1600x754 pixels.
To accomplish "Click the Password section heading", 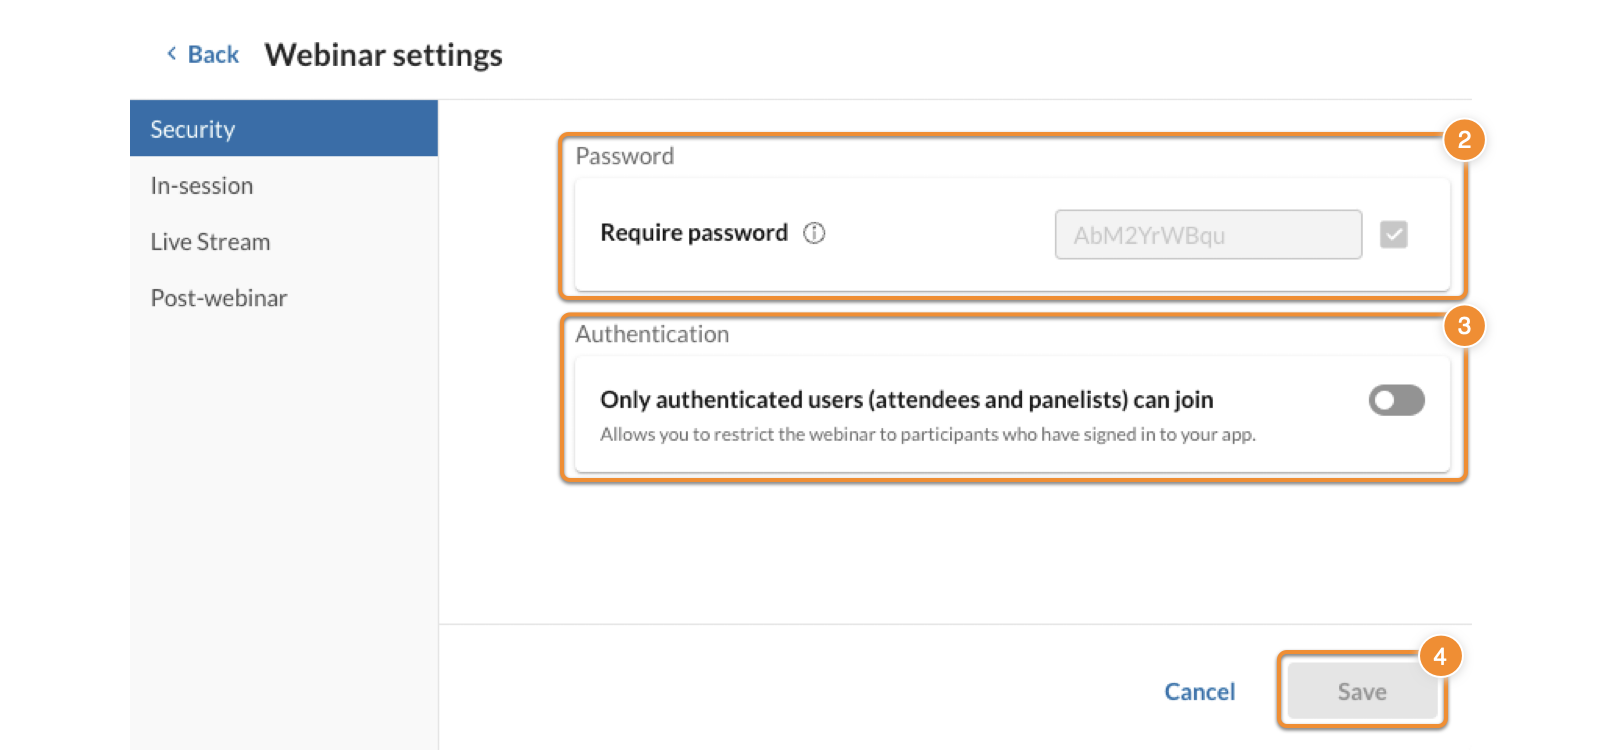I will (625, 157).
